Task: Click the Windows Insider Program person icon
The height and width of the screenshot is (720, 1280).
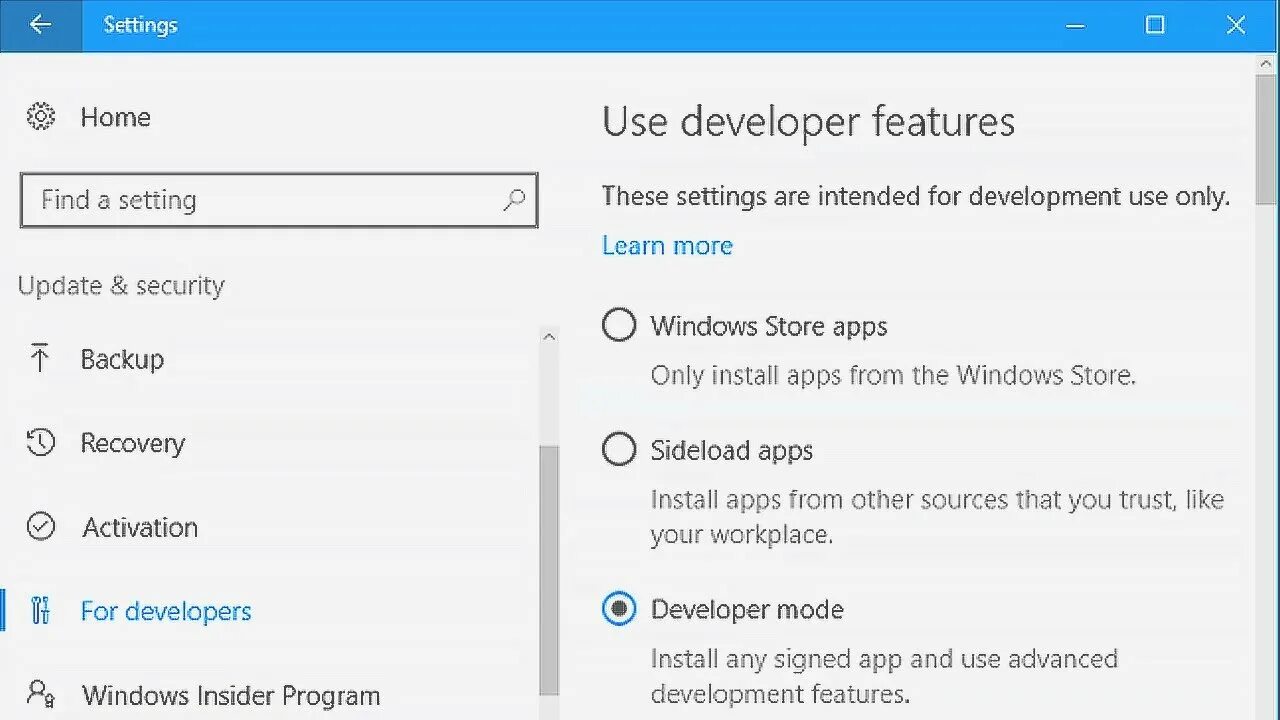Action: click(41, 694)
